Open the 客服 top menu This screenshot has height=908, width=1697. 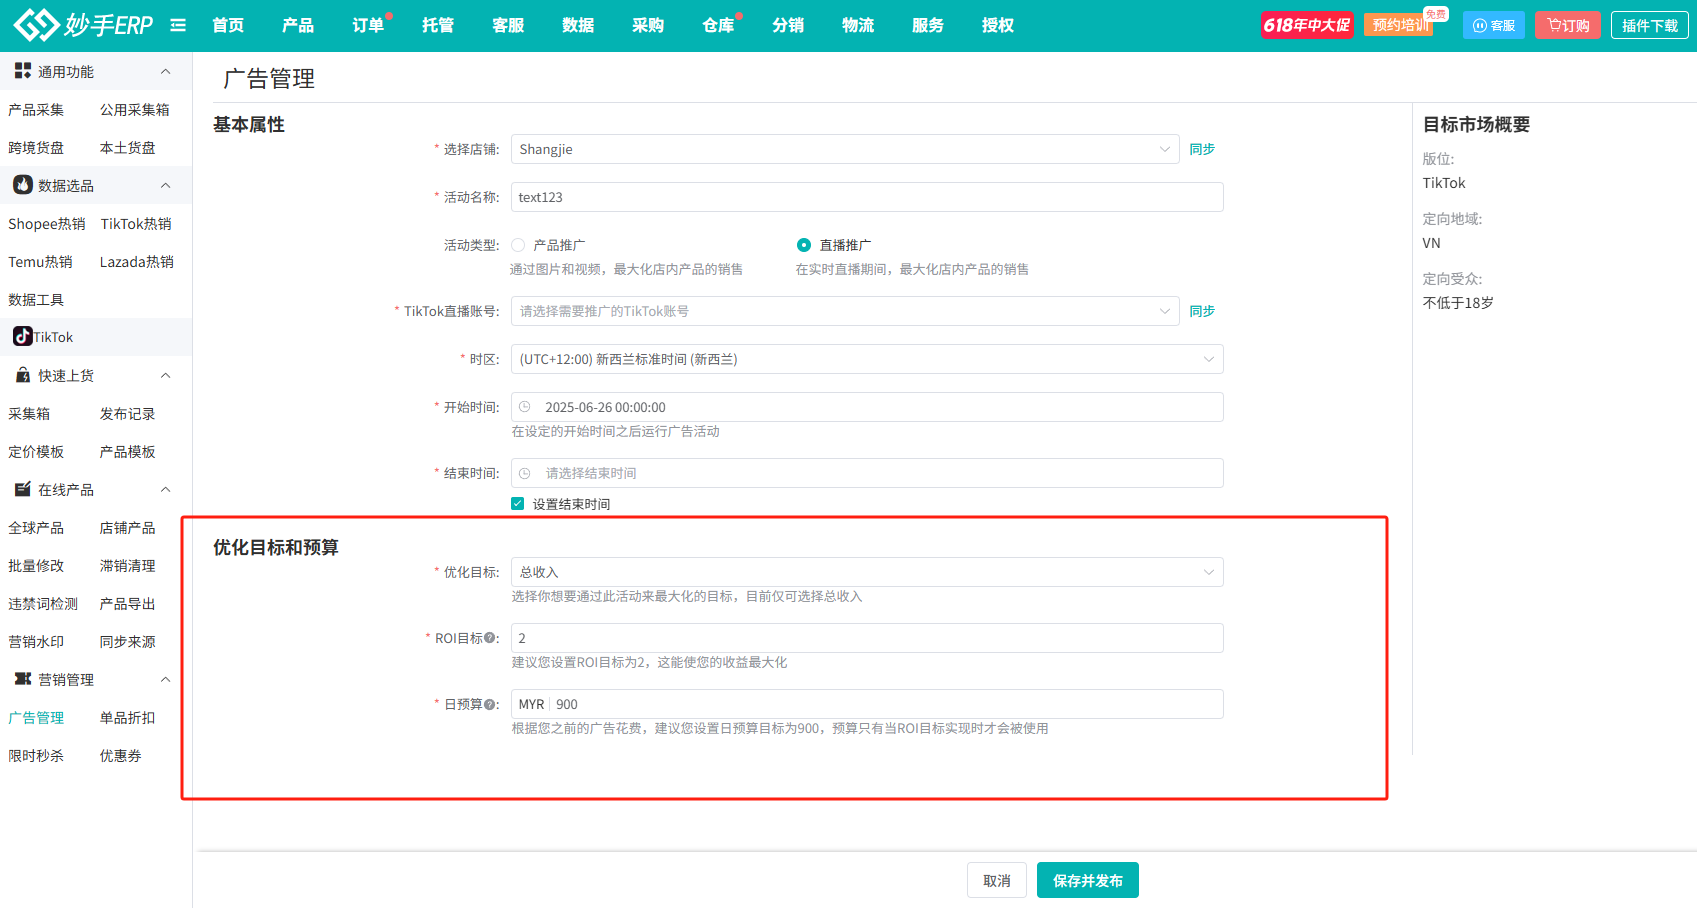coord(508,25)
